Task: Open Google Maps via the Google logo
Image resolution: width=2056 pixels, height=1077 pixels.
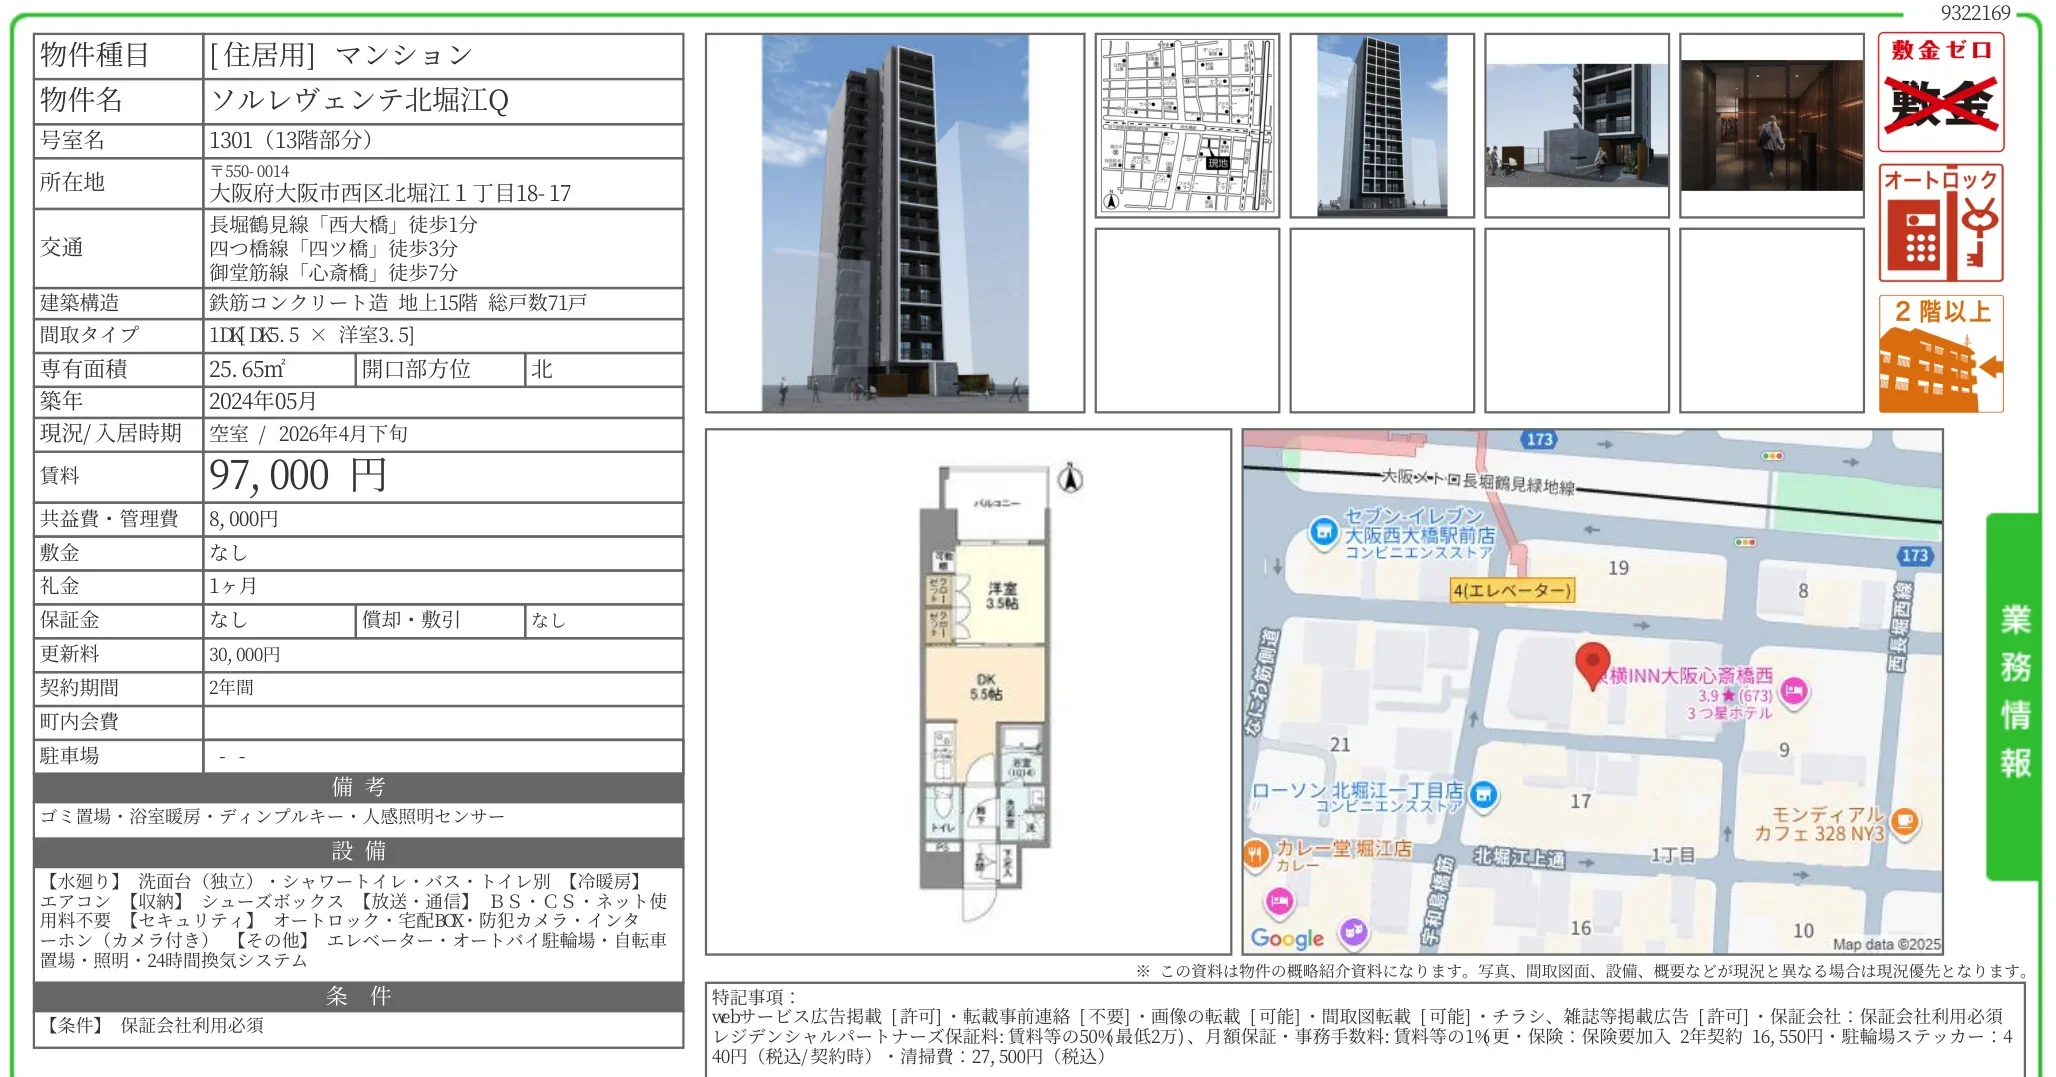Action: [x=1285, y=938]
